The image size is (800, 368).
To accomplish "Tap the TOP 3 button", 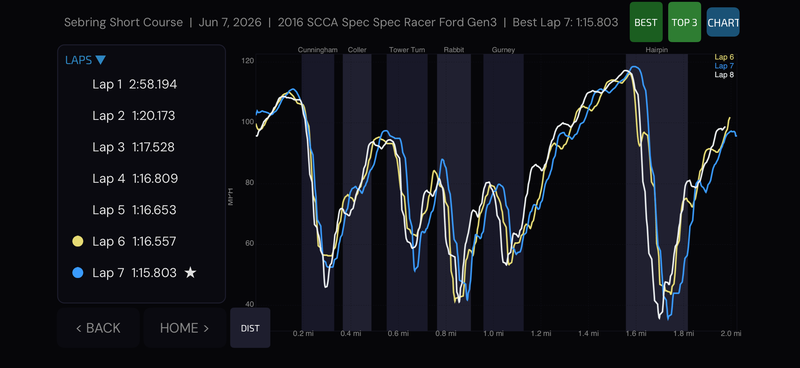I will click(x=684, y=22).
